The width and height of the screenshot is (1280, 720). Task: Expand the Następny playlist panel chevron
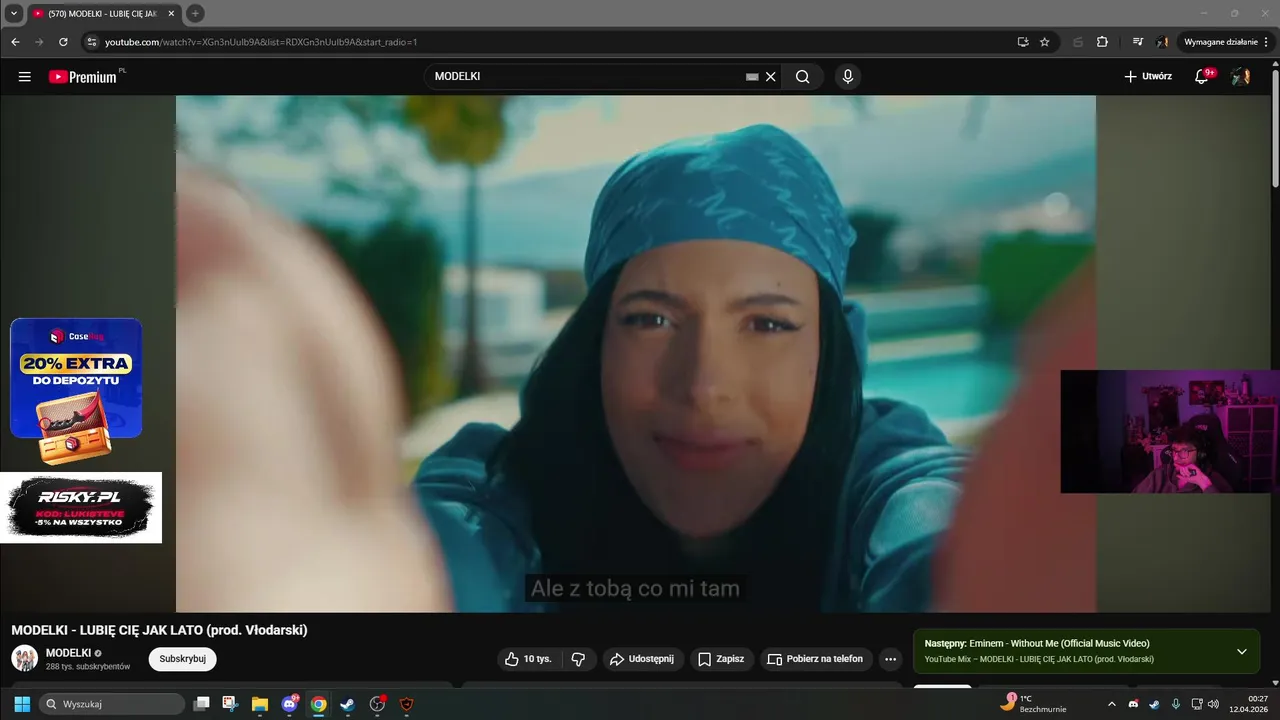[1241, 651]
